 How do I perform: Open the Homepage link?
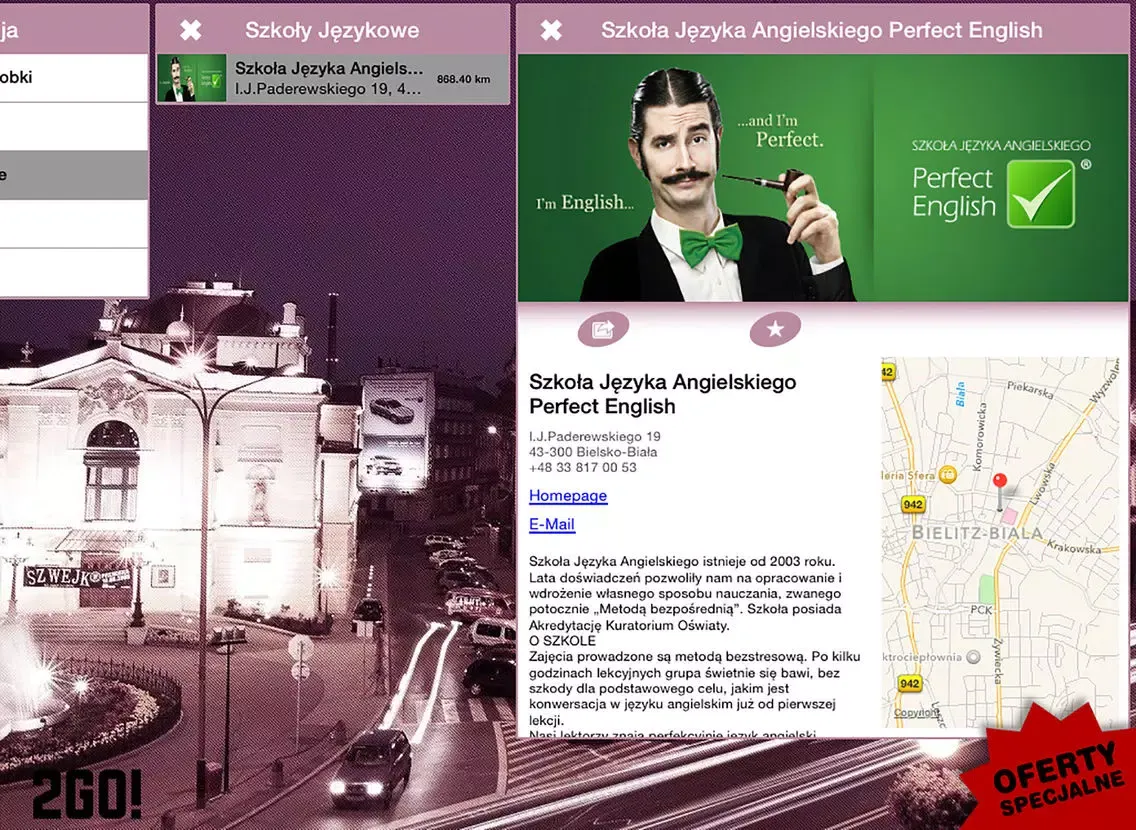pyautogui.click(x=568, y=495)
